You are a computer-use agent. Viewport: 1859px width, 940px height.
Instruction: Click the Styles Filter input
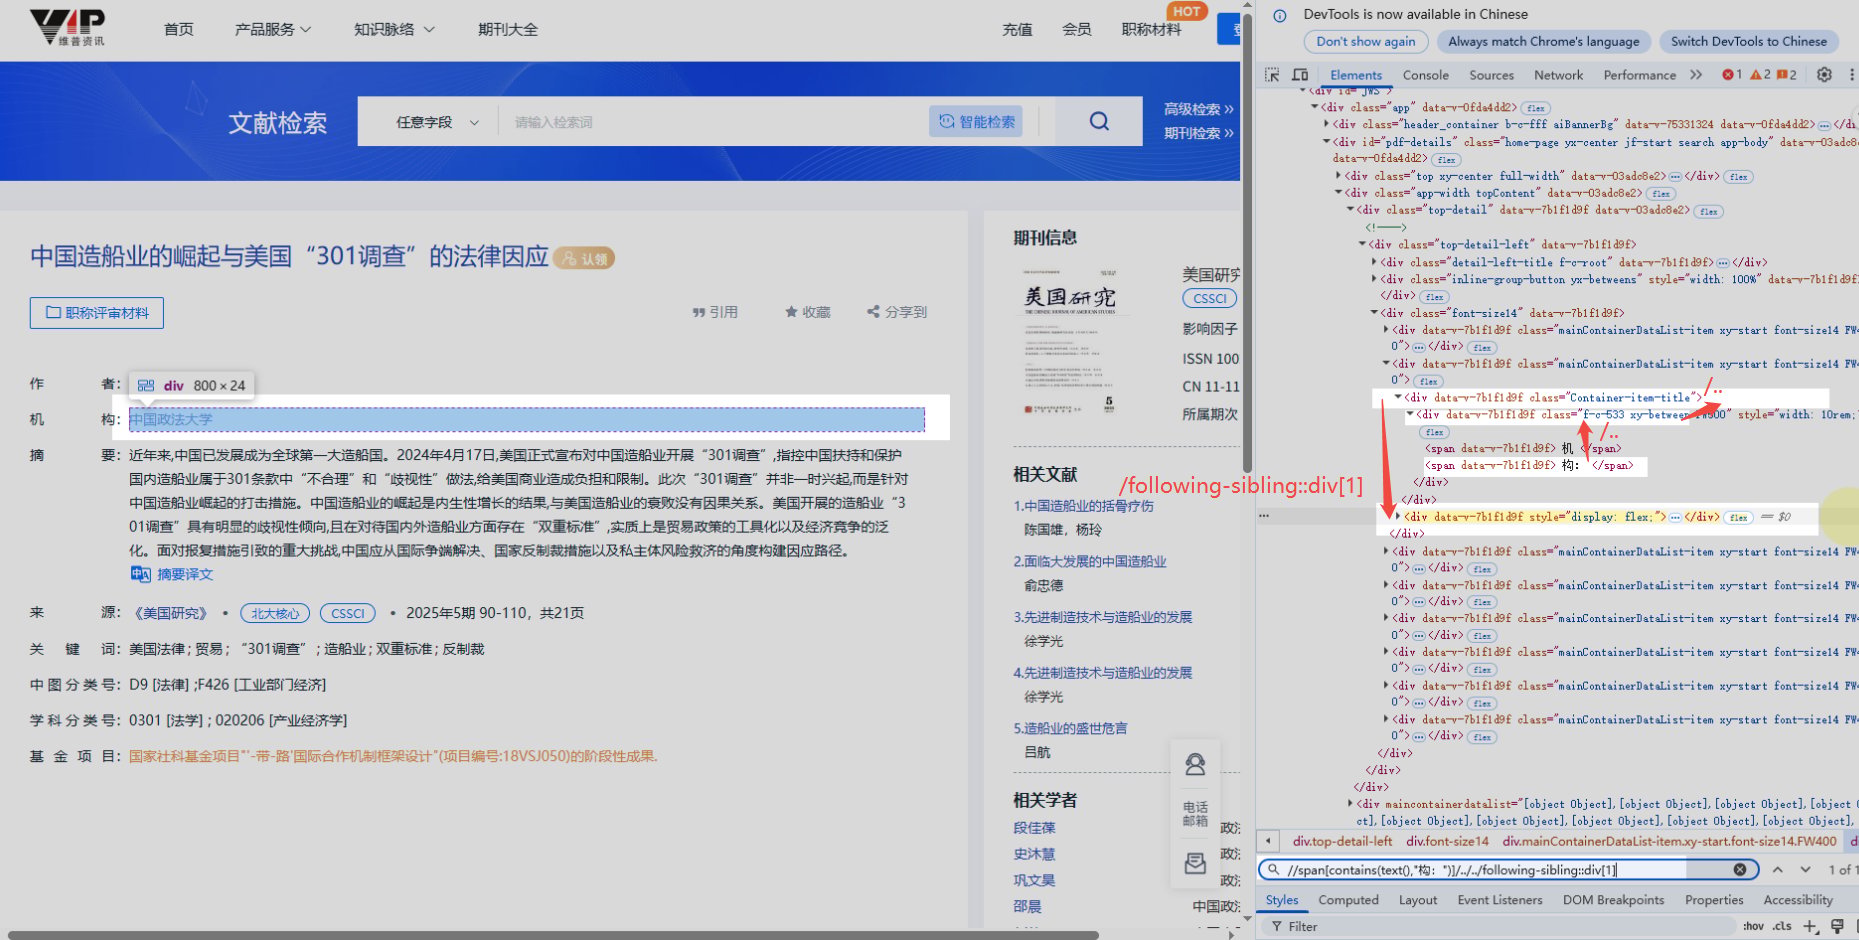tap(1500, 927)
